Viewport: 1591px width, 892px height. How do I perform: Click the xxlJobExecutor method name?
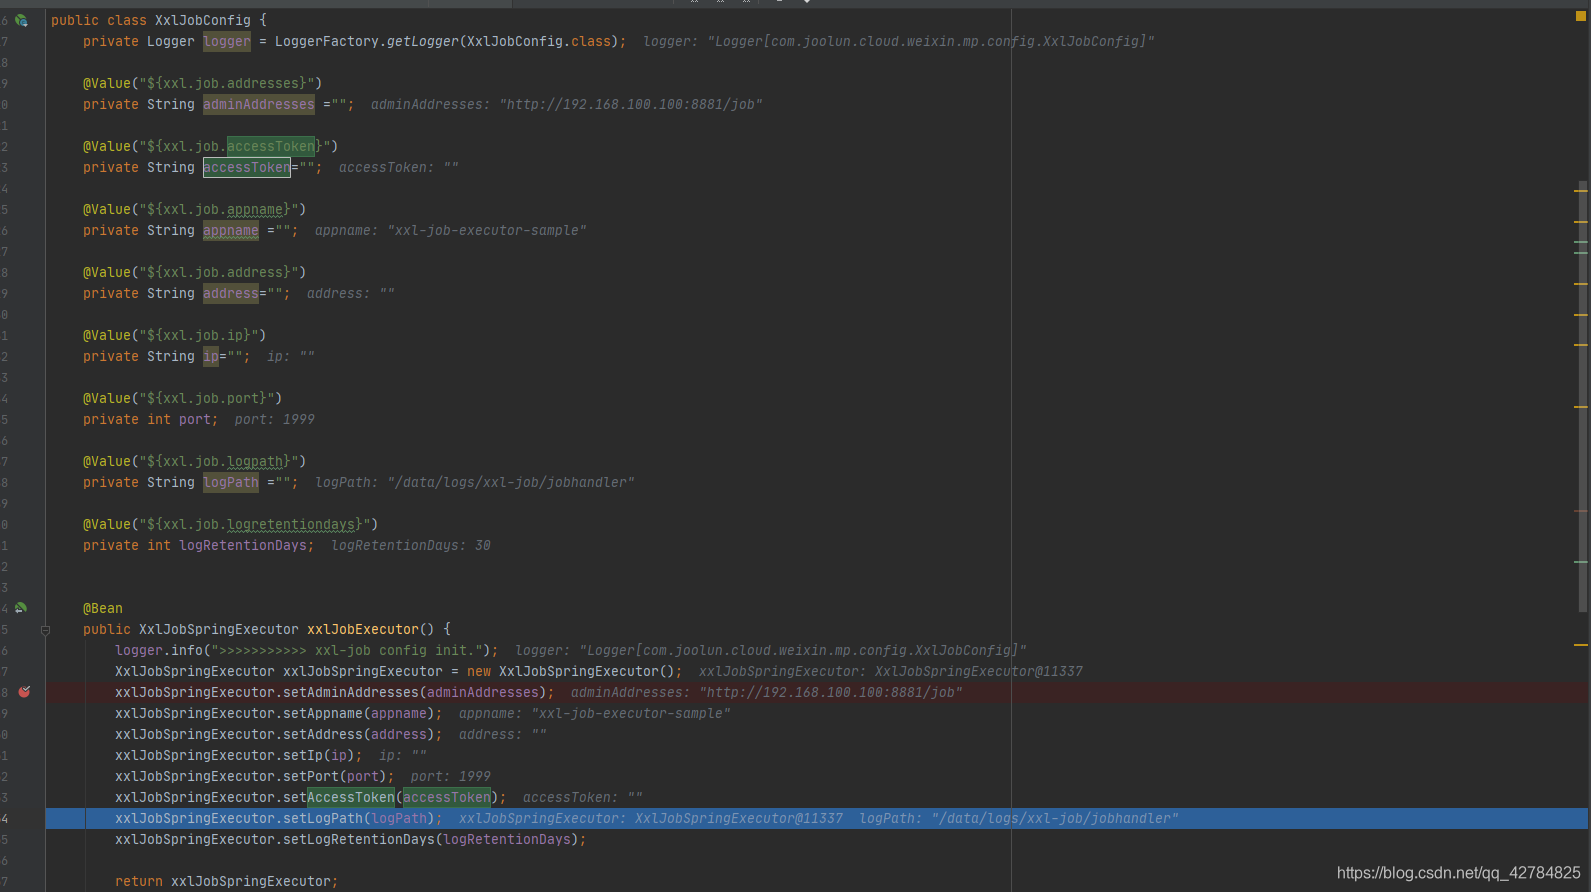click(x=363, y=629)
